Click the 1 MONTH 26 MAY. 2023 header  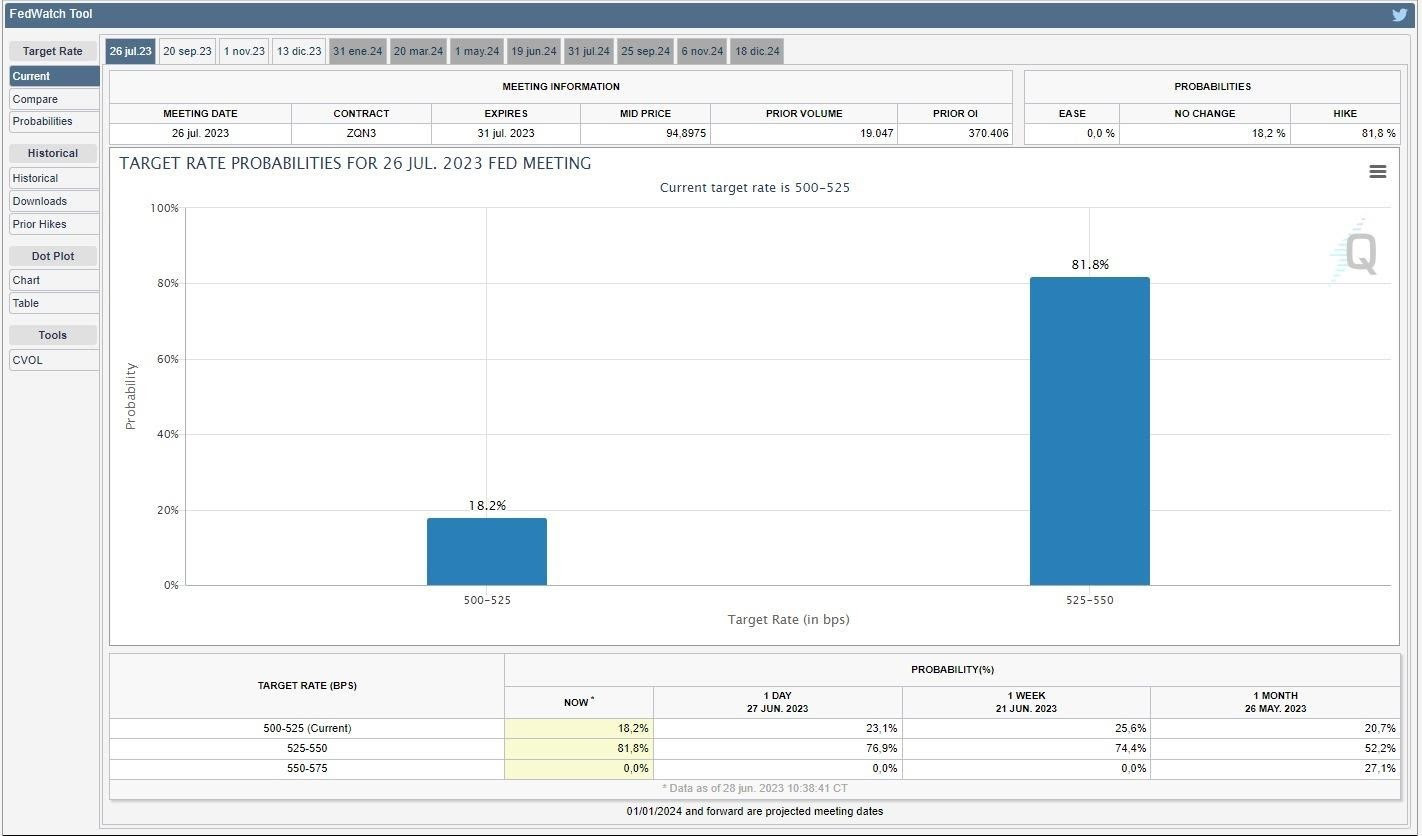[1275, 702]
